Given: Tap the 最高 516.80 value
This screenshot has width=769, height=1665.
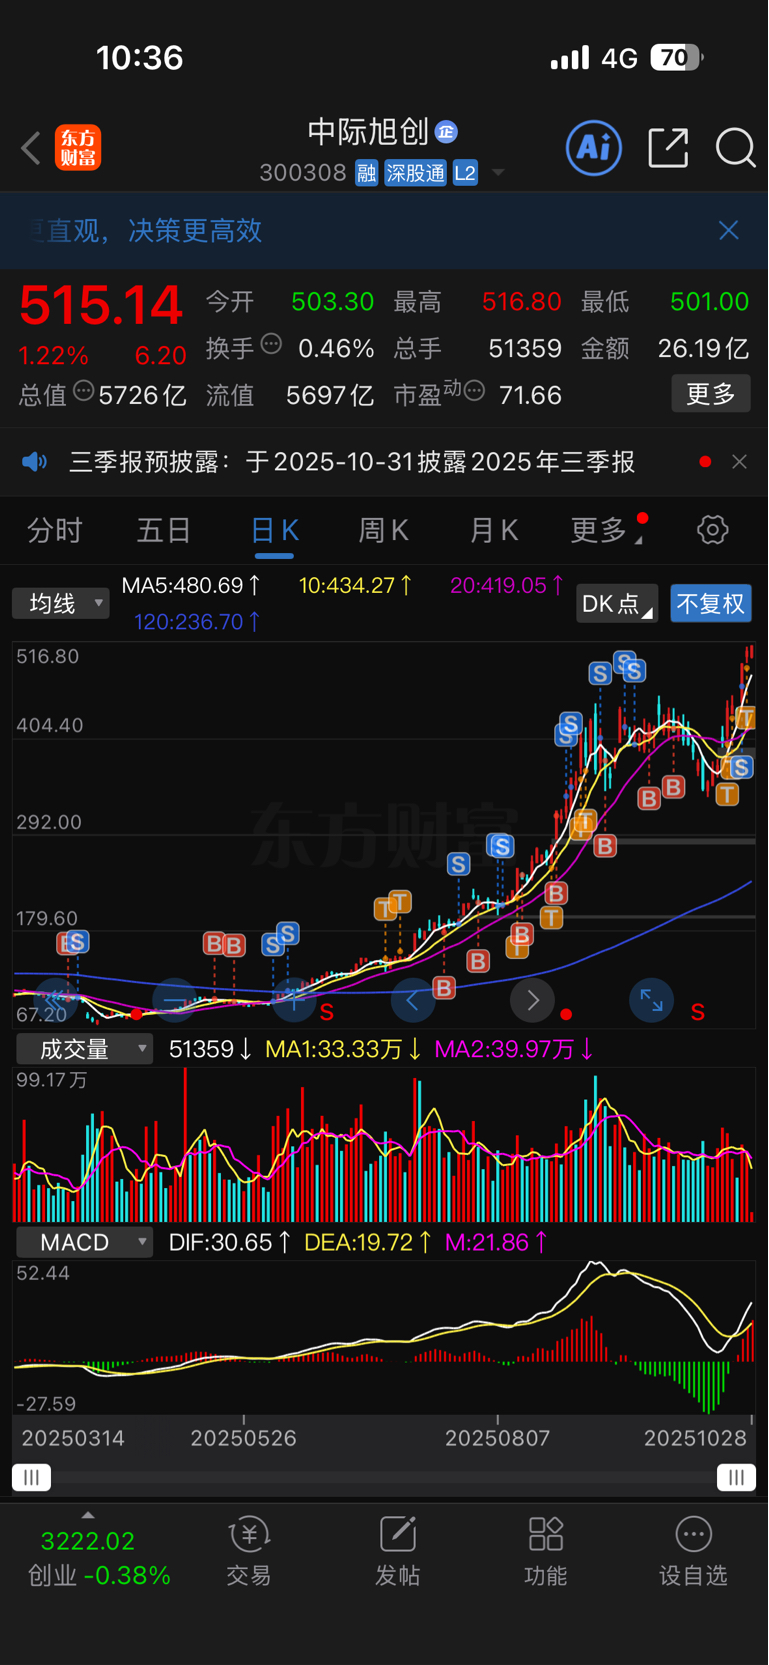Looking at the screenshot, I should [x=521, y=301].
